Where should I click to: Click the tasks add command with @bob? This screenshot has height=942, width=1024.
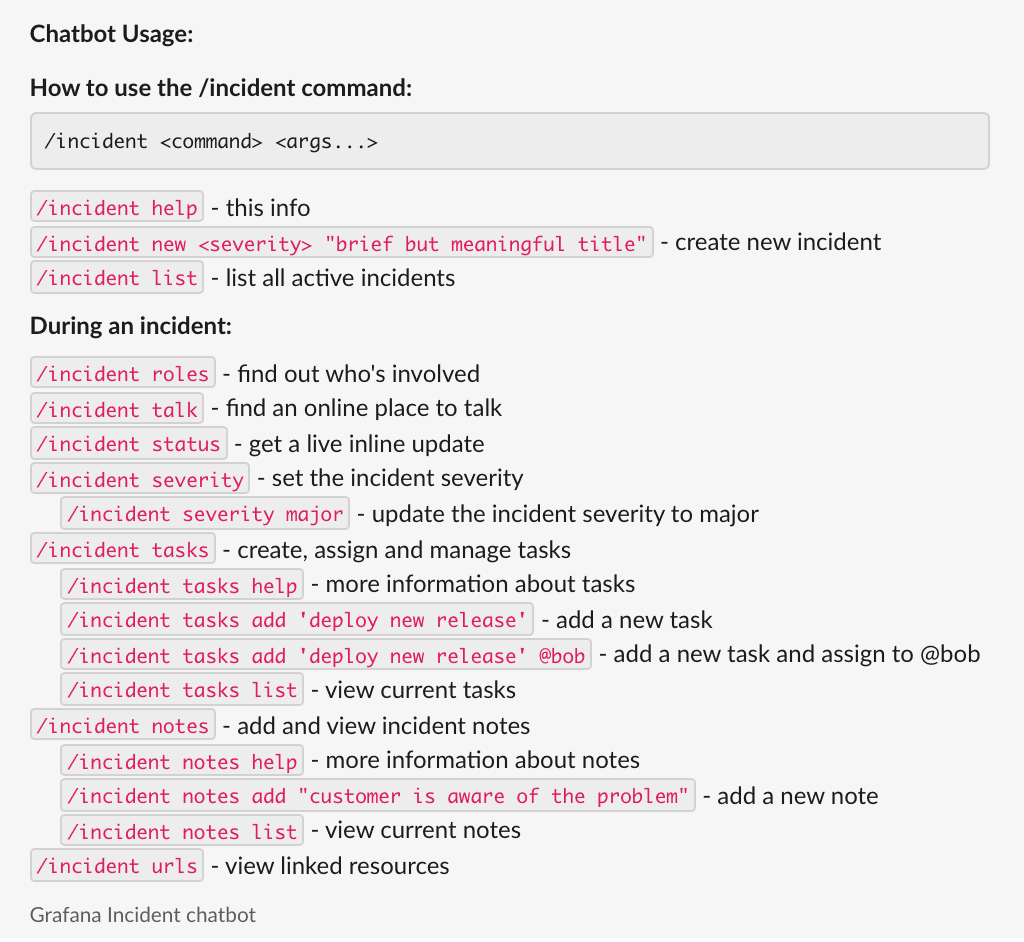(326, 655)
